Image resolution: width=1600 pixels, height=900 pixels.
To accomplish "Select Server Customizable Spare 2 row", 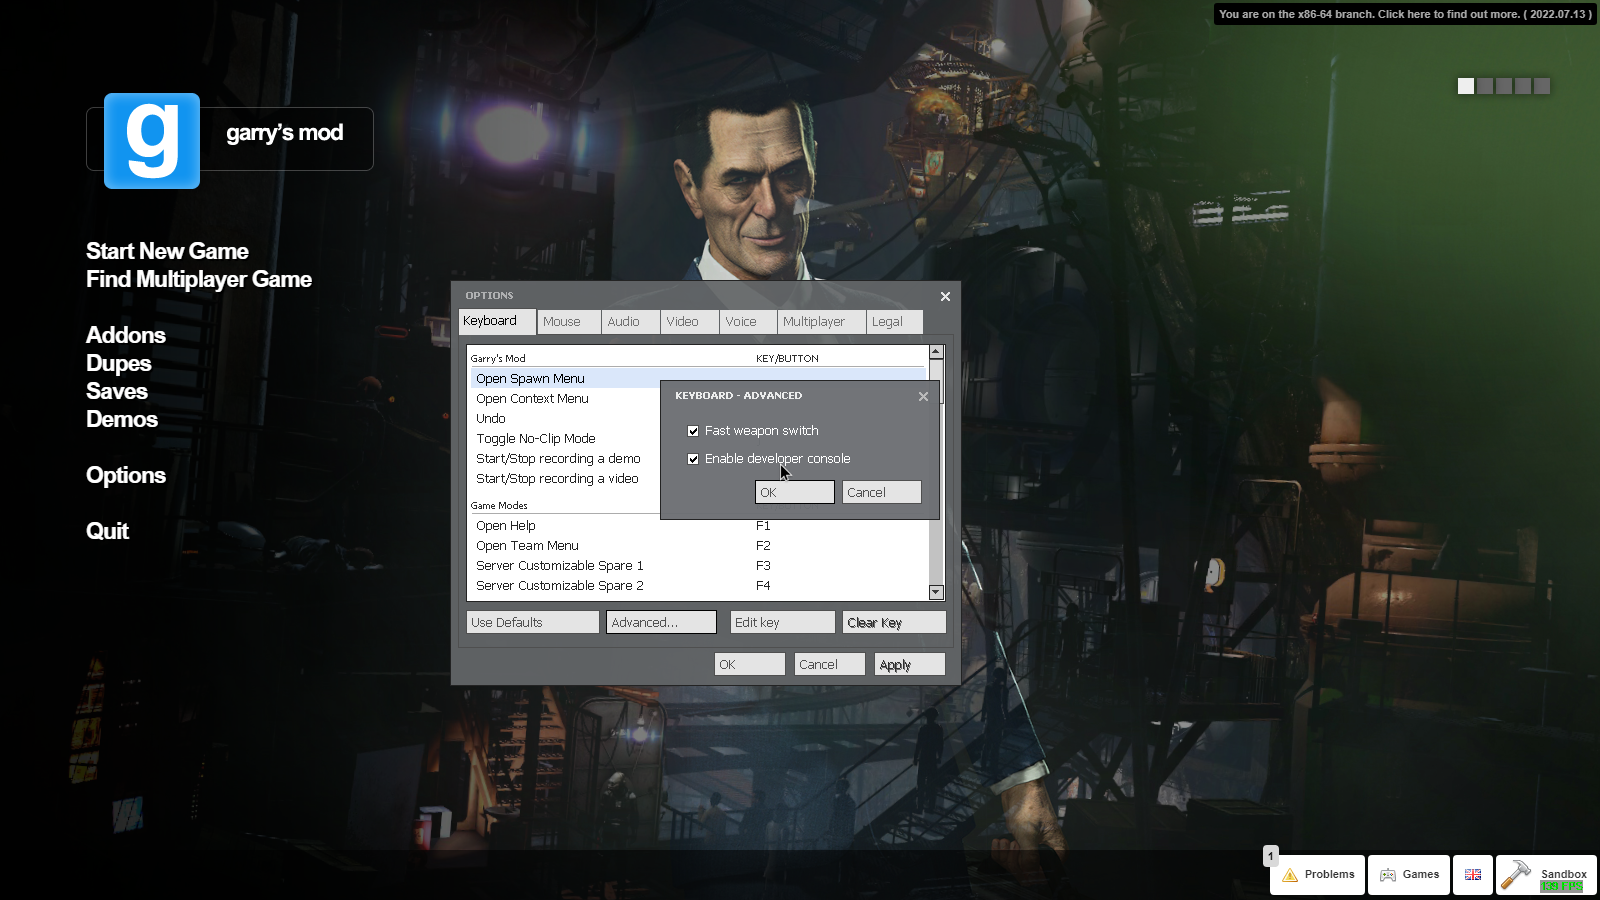I will [x=700, y=586].
